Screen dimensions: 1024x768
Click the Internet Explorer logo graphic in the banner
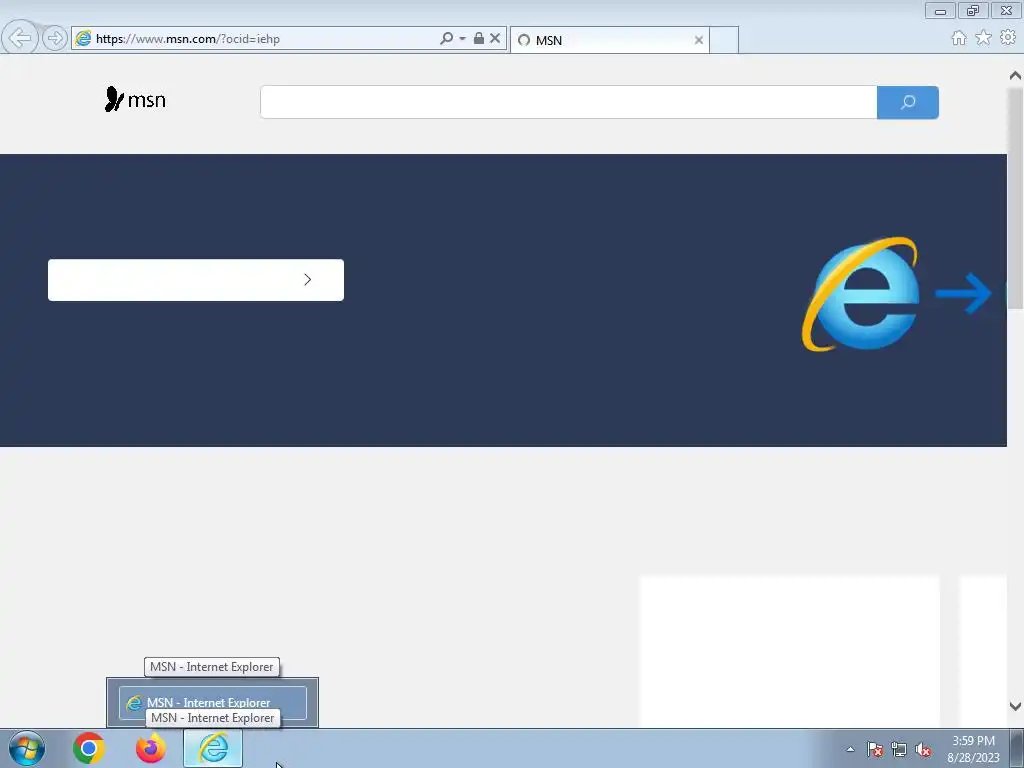(861, 294)
